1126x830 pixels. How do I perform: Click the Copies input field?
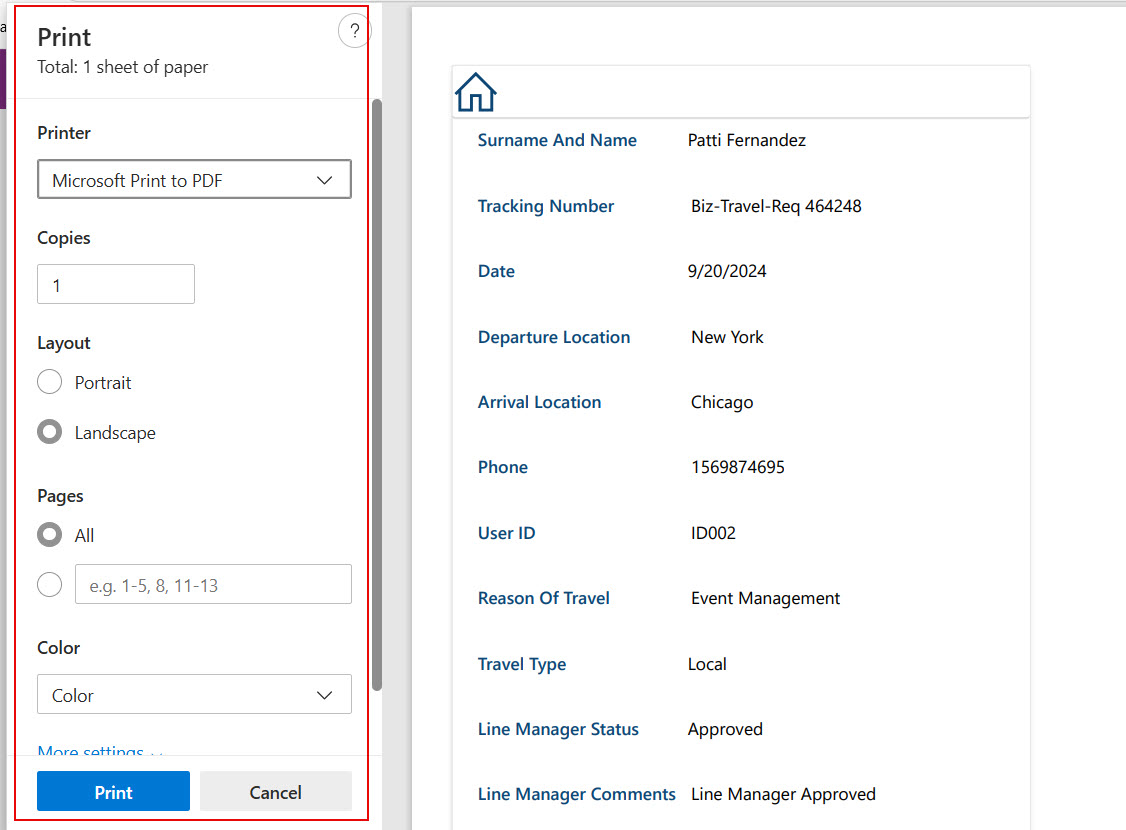coord(116,284)
